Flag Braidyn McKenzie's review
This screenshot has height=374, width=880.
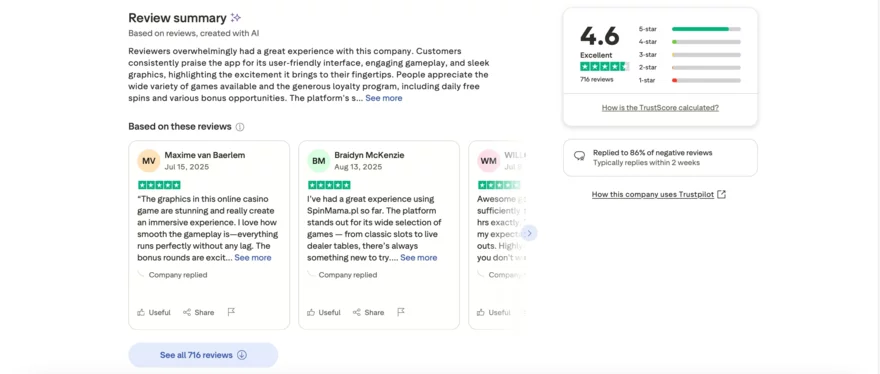click(x=401, y=312)
